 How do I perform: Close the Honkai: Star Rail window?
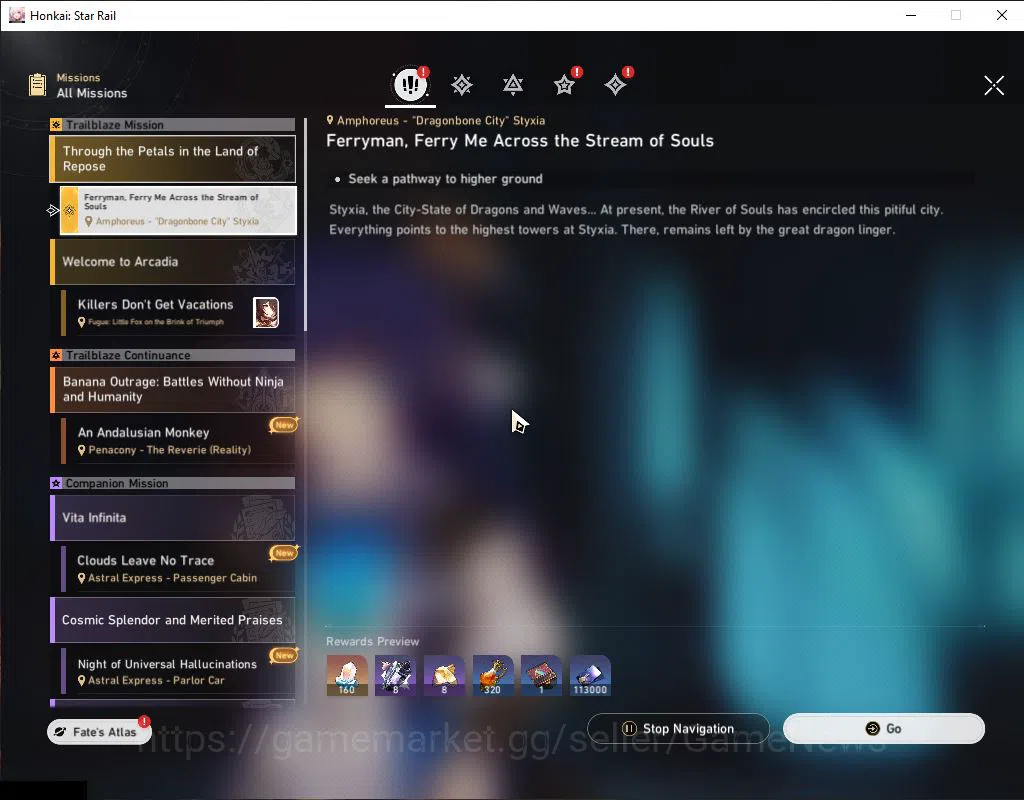click(1002, 15)
